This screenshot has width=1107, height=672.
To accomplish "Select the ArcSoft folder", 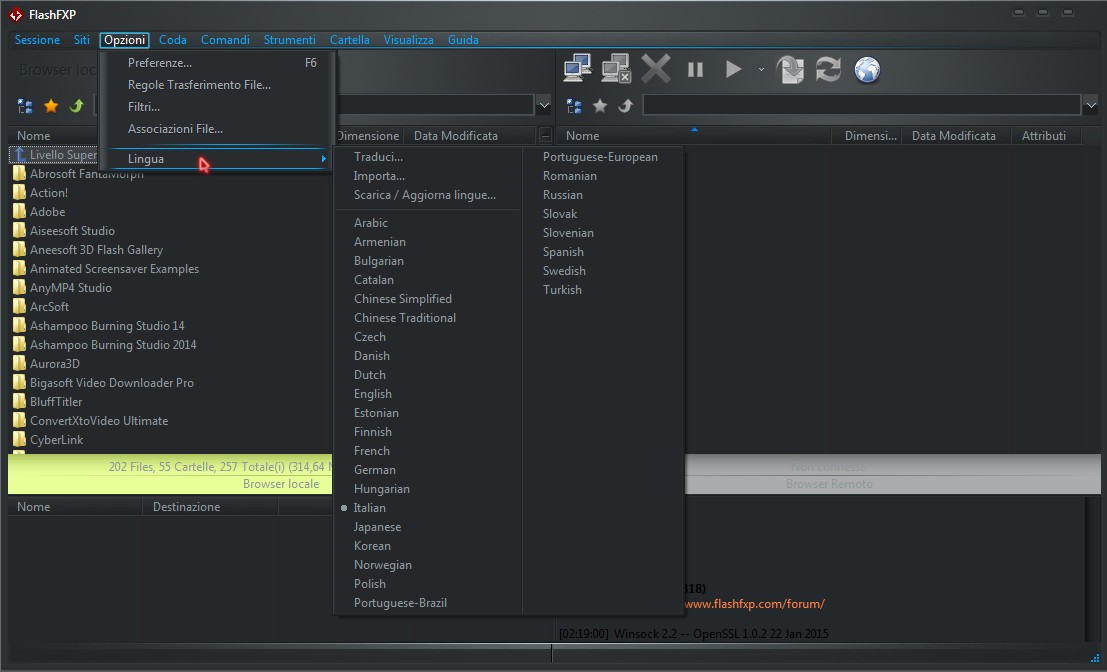I will (x=49, y=307).
